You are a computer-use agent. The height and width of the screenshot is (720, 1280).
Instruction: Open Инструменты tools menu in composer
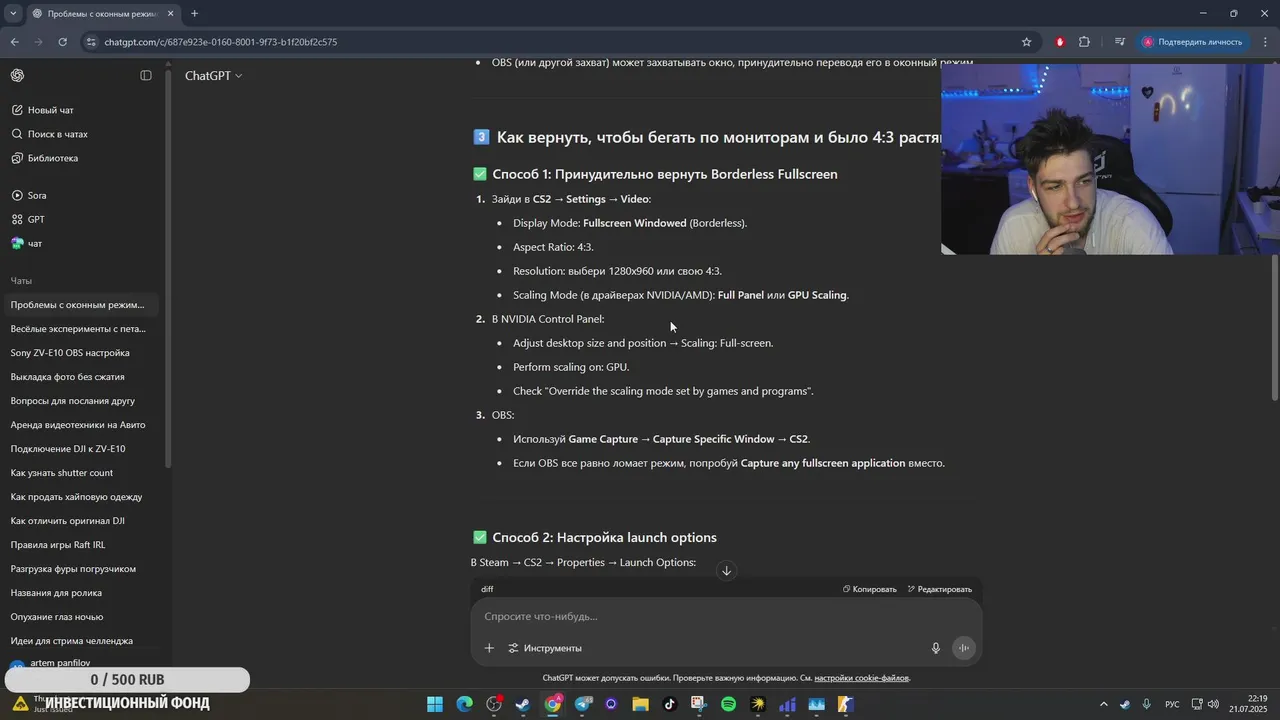pos(545,648)
